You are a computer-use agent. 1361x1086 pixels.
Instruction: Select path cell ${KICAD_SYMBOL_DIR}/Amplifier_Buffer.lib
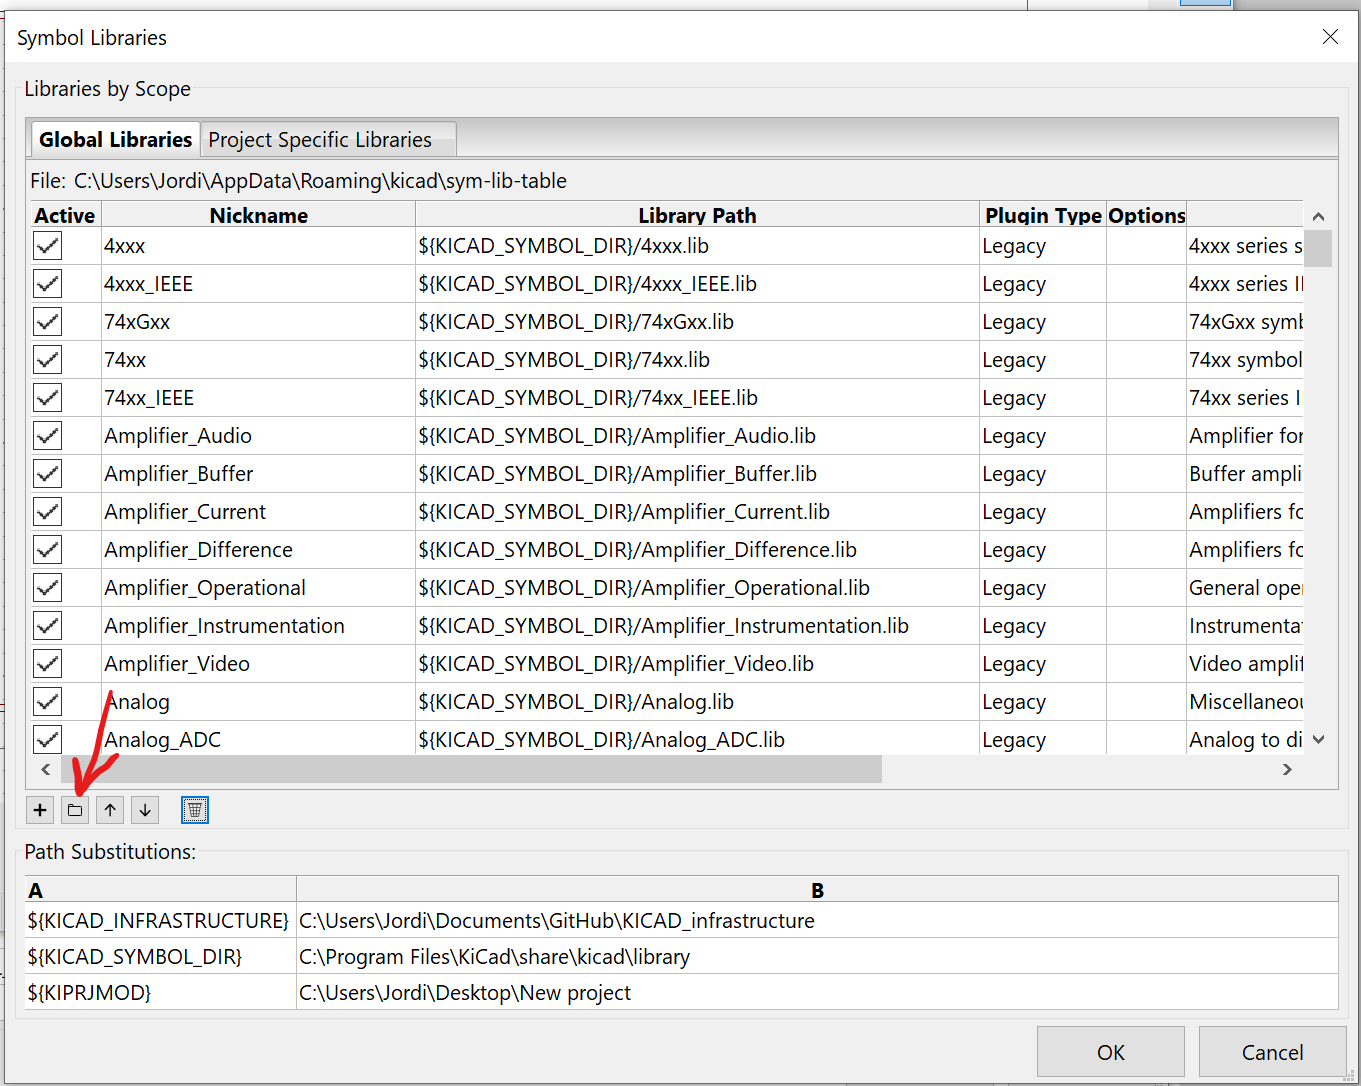point(697,474)
